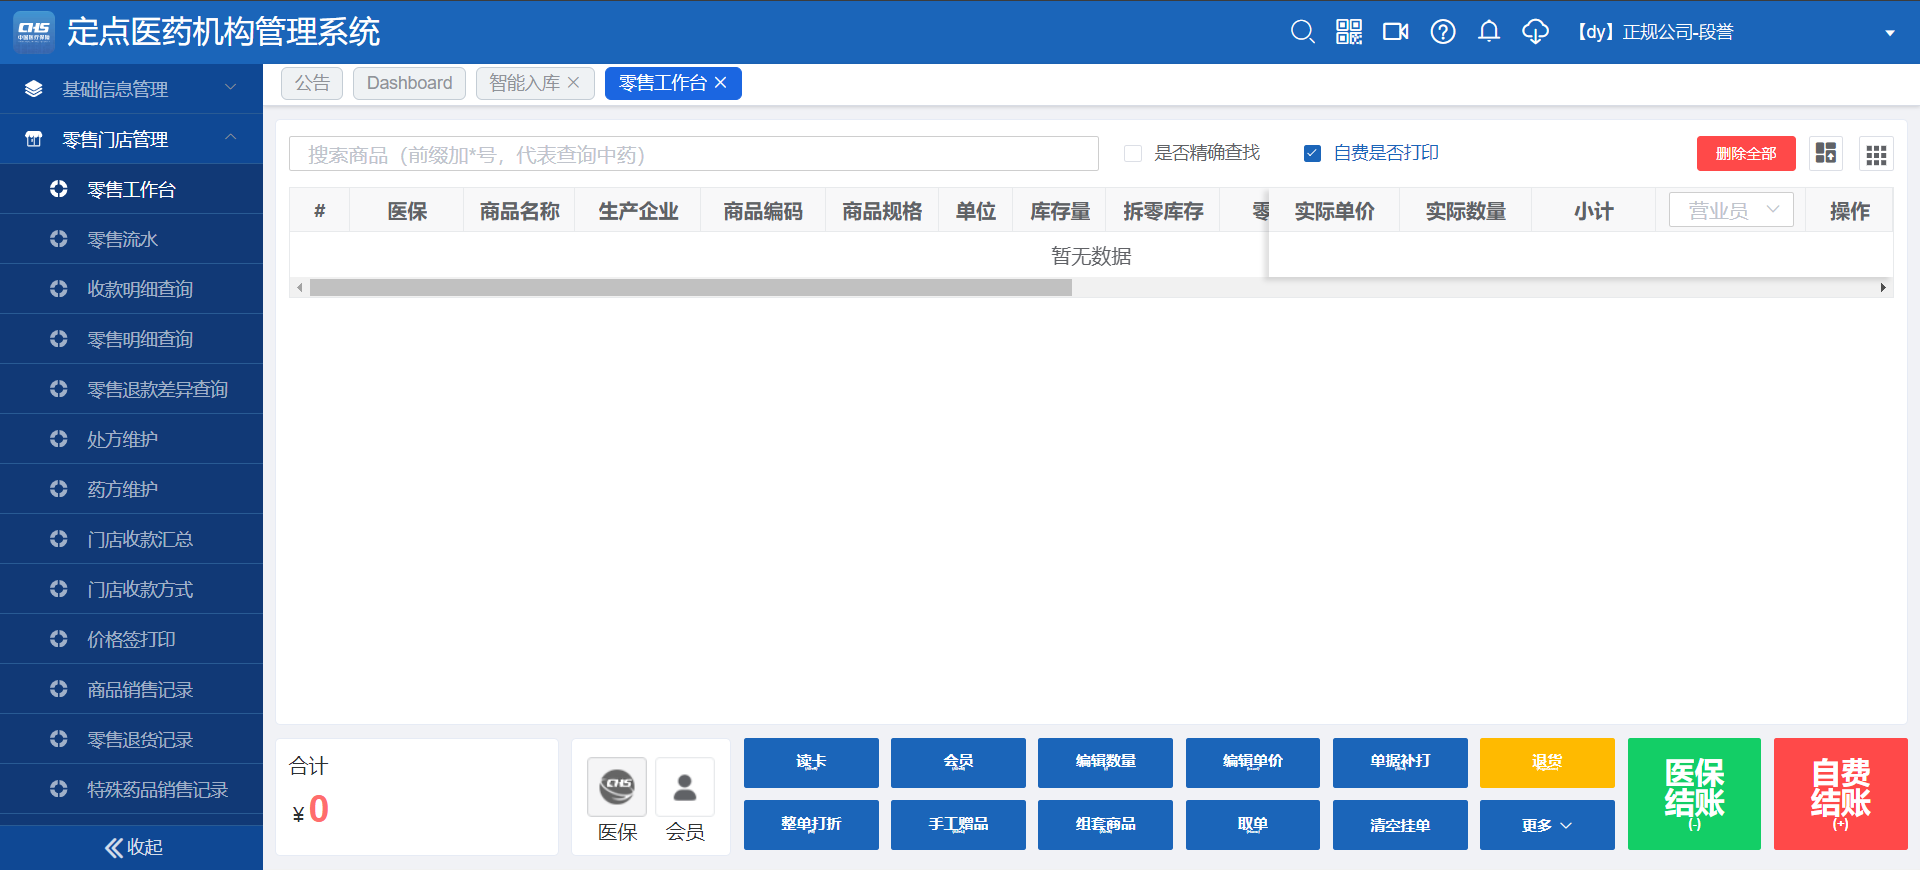The image size is (1920, 870).
Task: Click the 商品名称 column header
Action: click(519, 211)
